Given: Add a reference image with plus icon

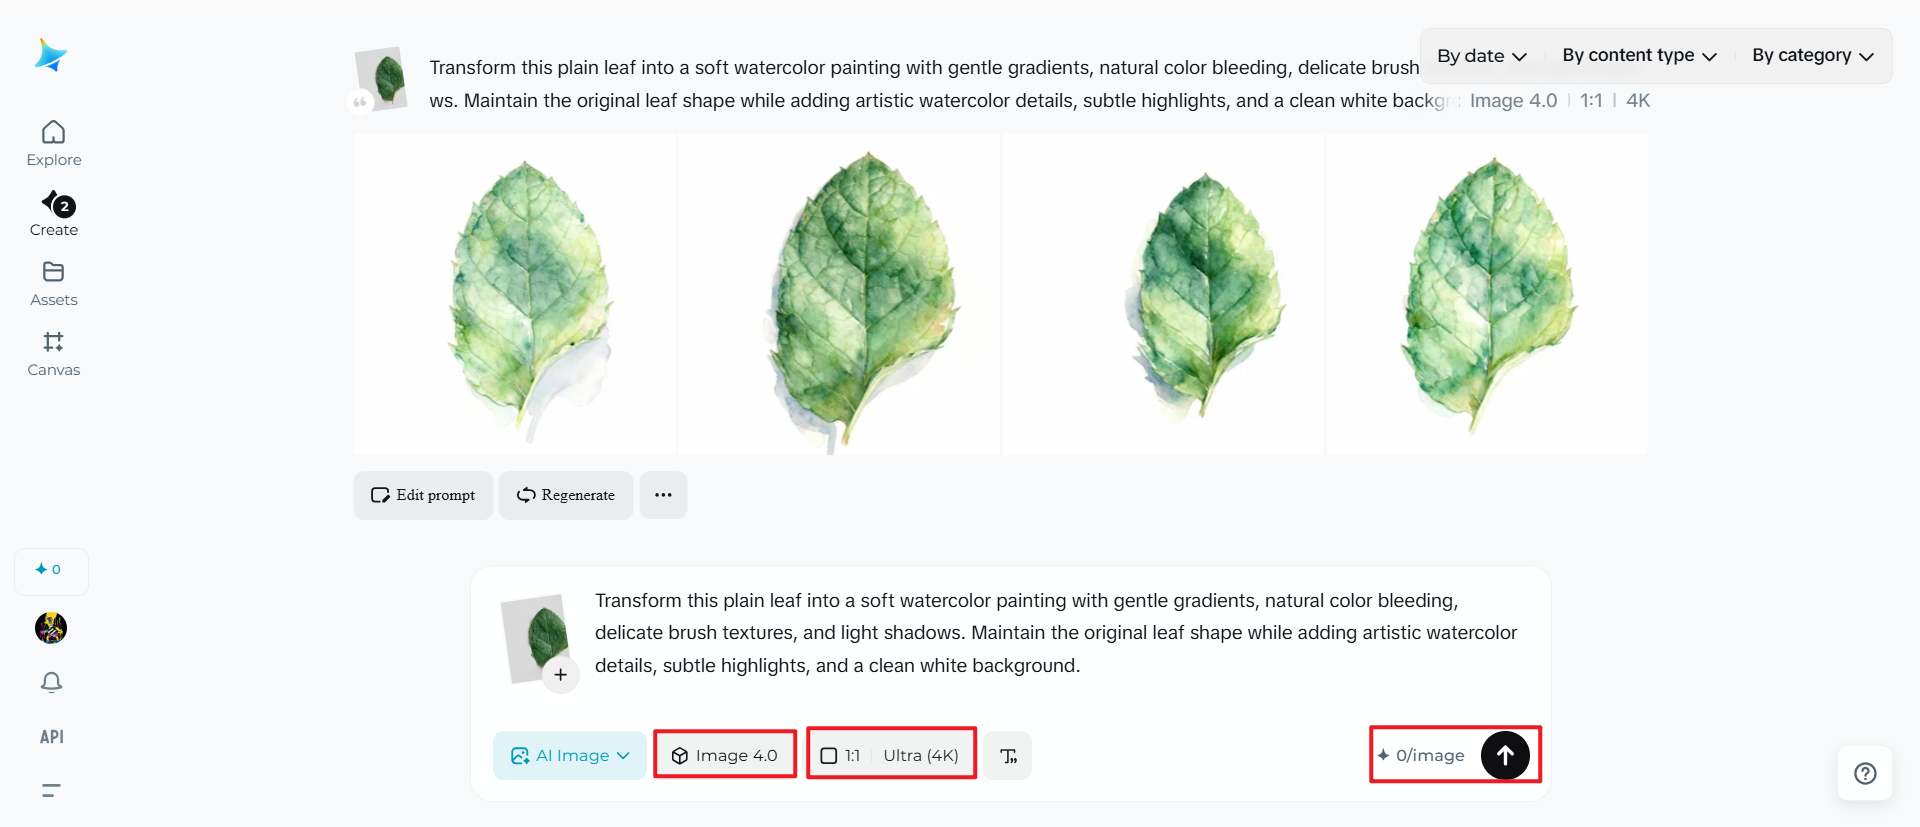Looking at the screenshot, I should [x=561, y=675].
